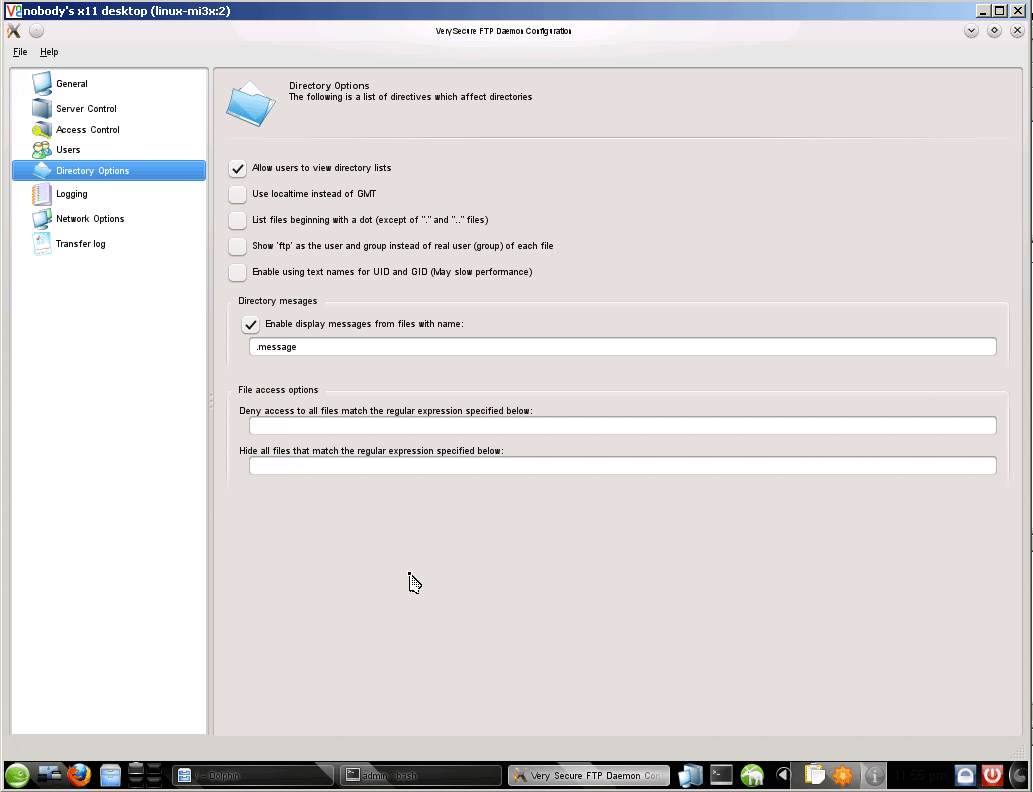Launch Firefox from the taskbar
1033x792 pixels.
79,775
